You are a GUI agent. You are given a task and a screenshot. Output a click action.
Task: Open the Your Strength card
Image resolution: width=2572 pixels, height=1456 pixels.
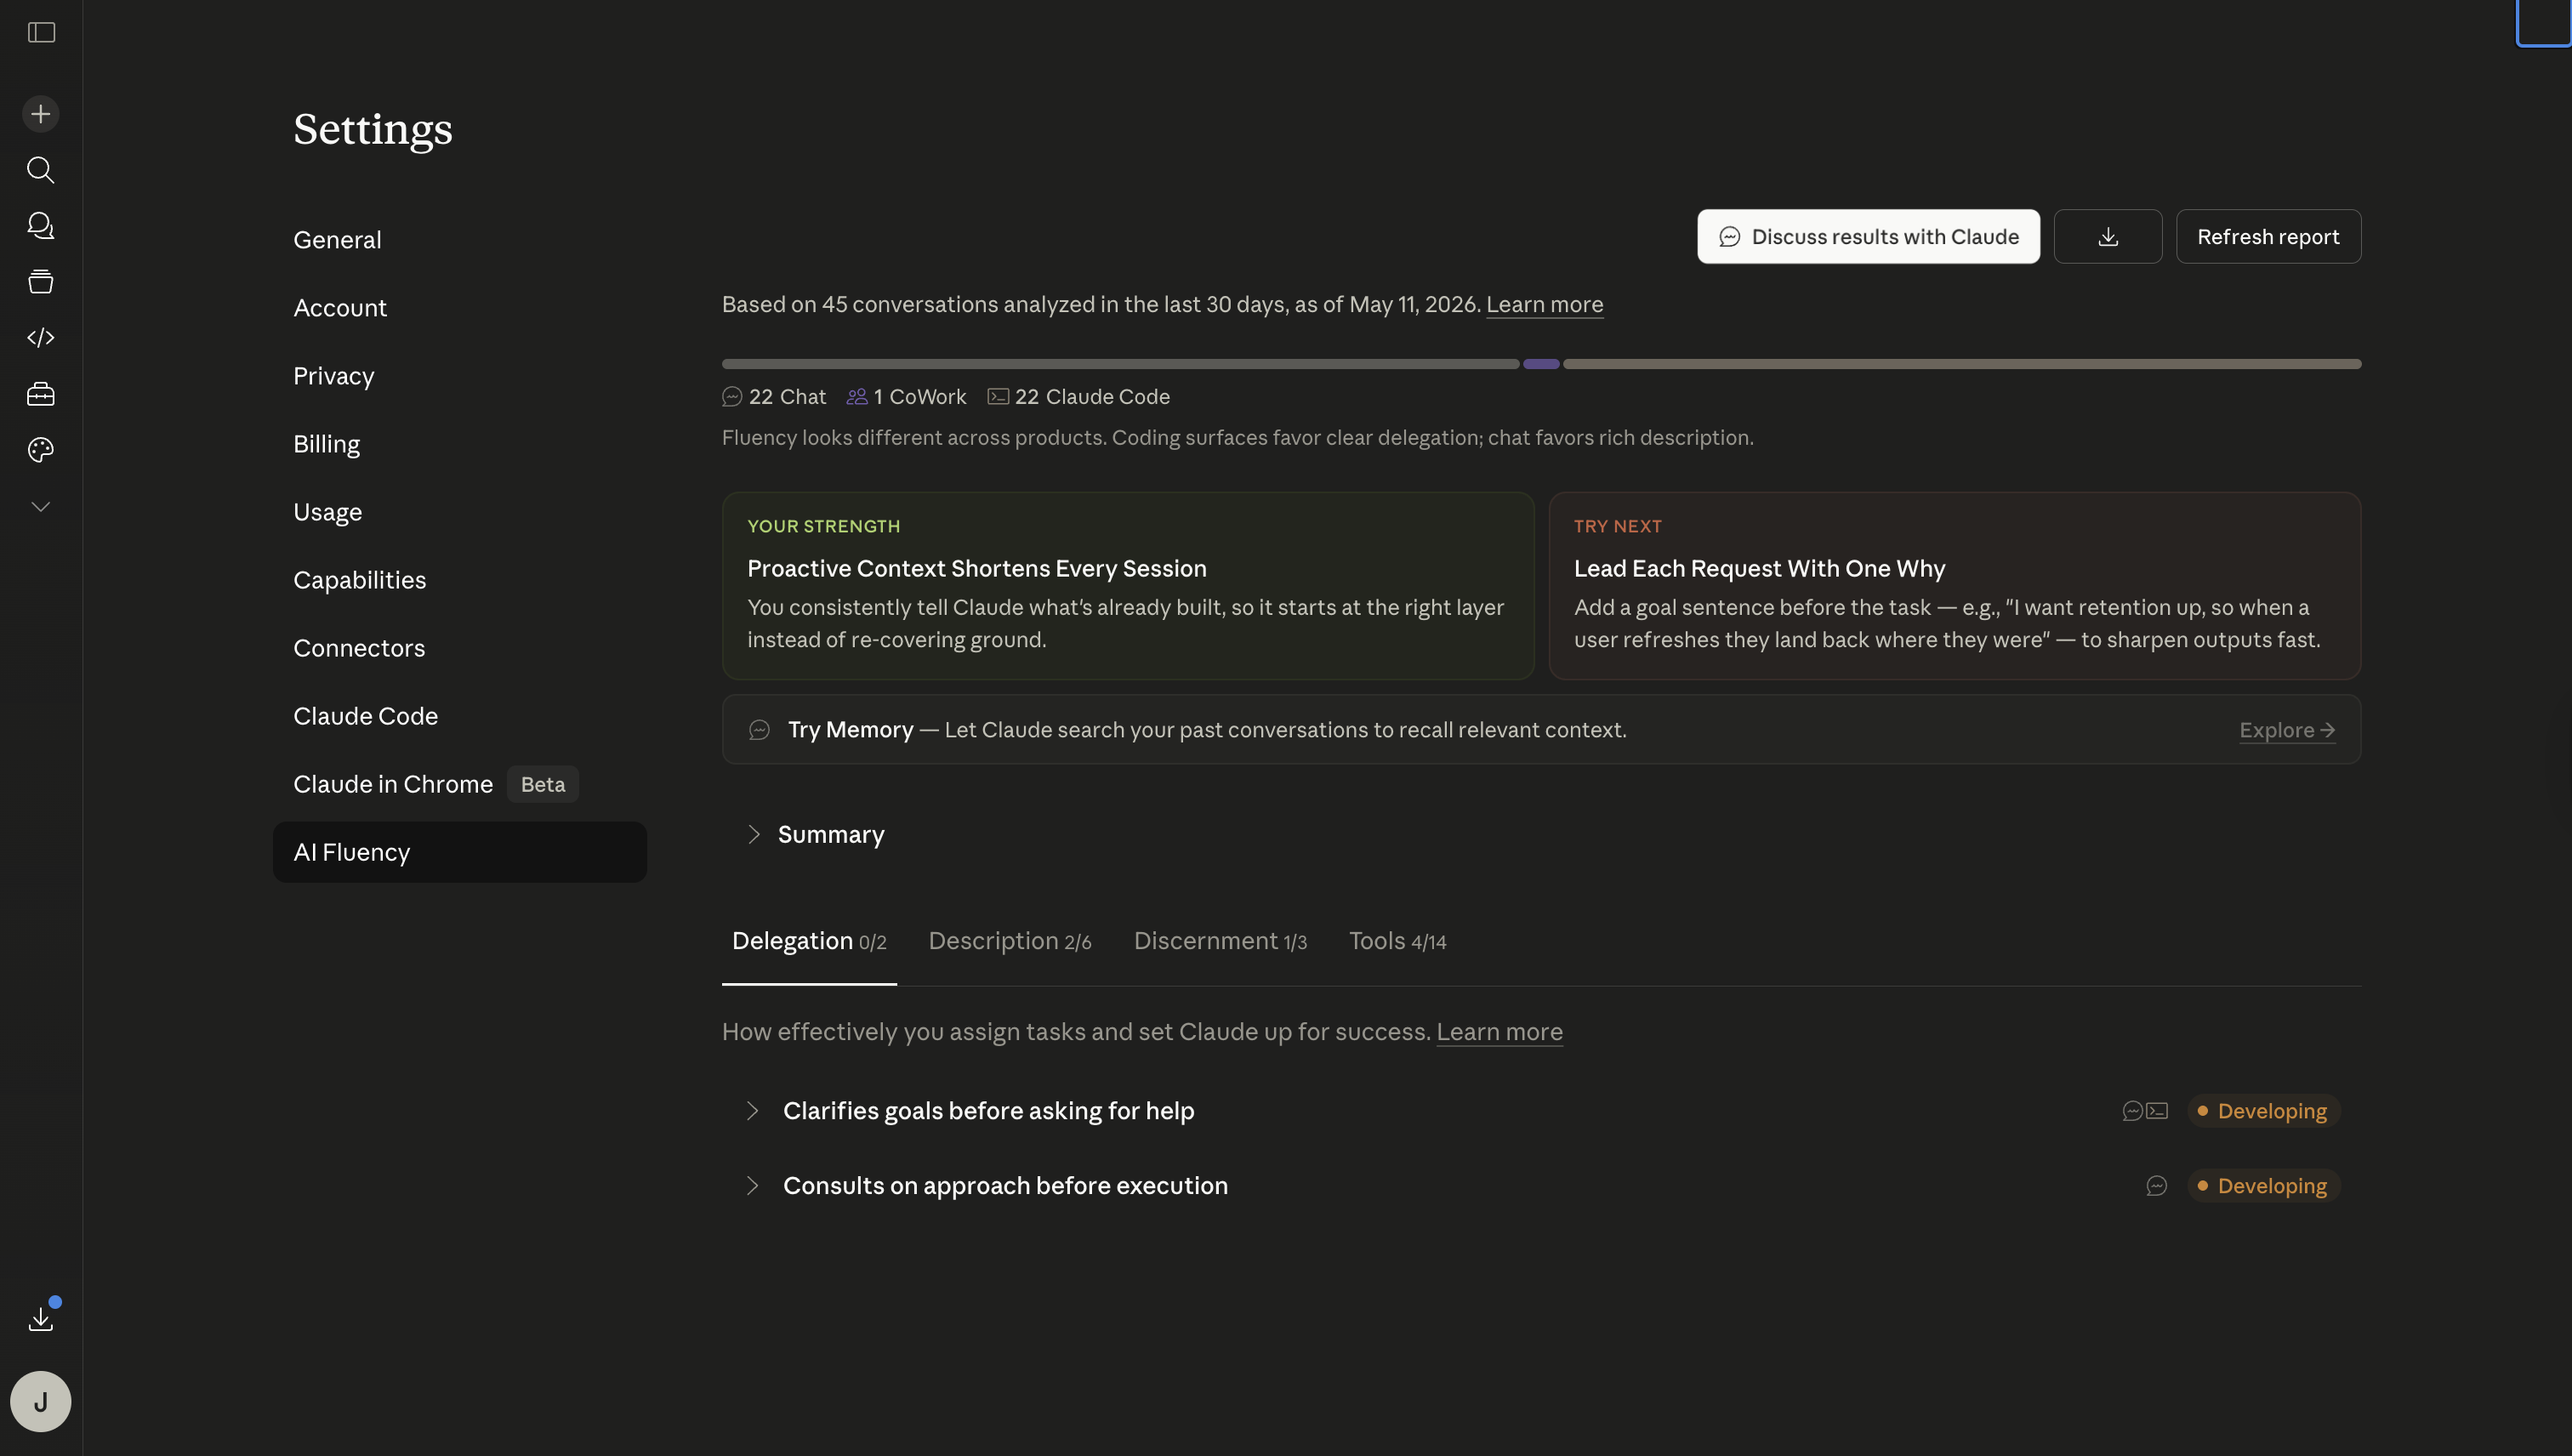click(1128, 586)
